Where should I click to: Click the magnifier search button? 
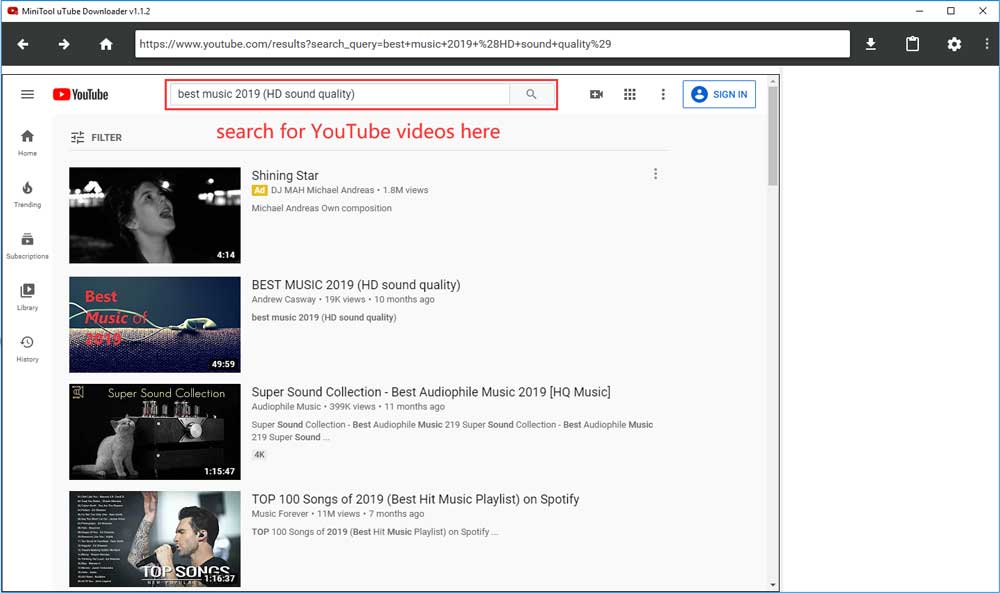(531, 94)
